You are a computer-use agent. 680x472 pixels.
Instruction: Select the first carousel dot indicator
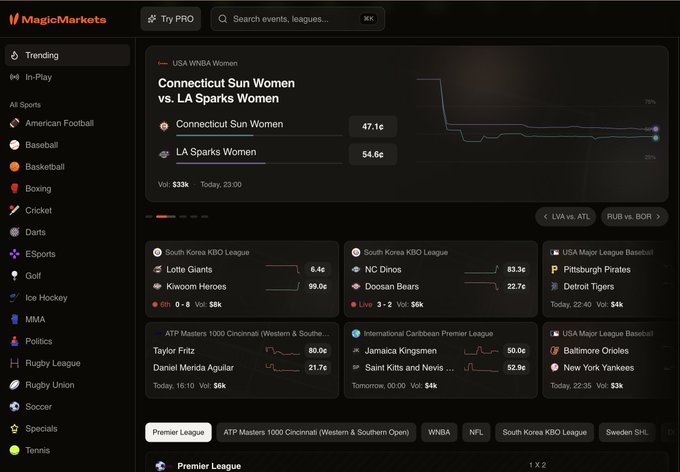pos(149,216)
